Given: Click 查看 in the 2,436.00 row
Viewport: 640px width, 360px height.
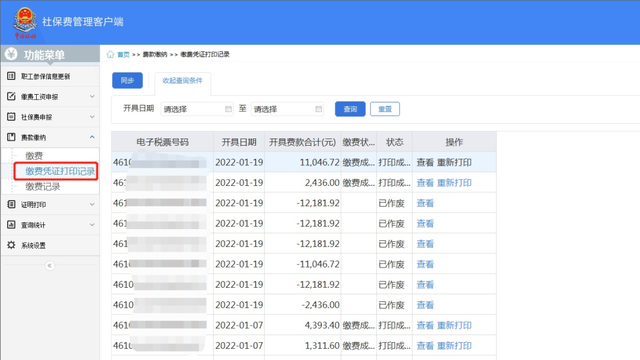Looking at the screenshot, I should (x=425, y=183).
